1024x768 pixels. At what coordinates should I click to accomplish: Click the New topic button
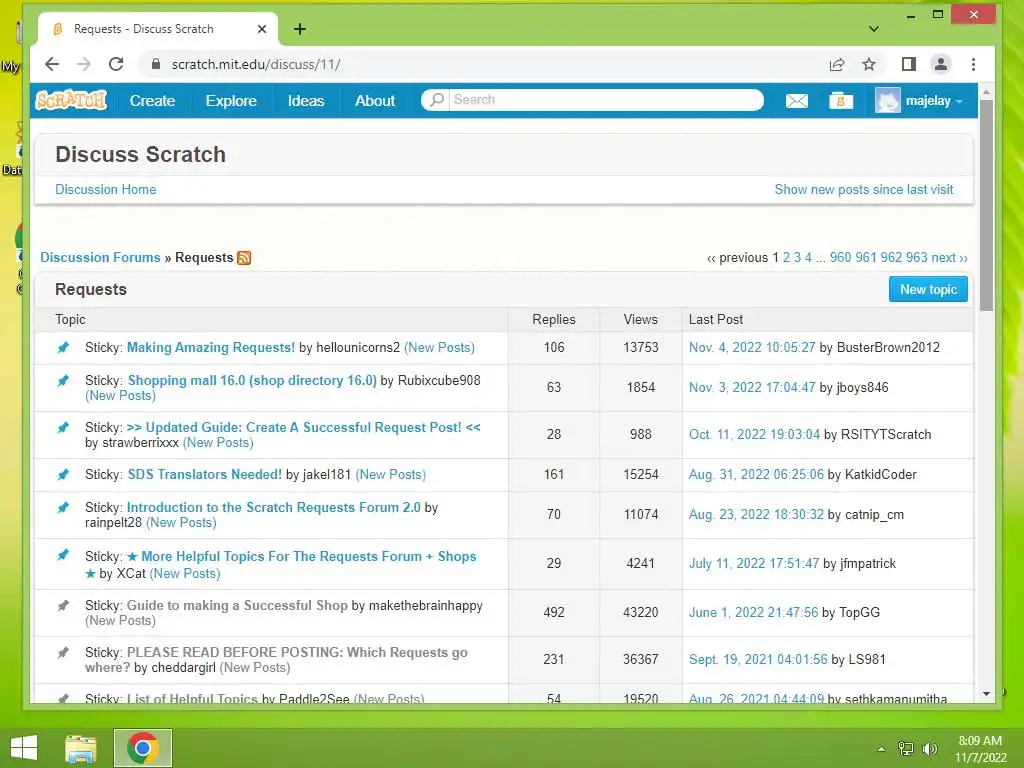pos(928,289)
